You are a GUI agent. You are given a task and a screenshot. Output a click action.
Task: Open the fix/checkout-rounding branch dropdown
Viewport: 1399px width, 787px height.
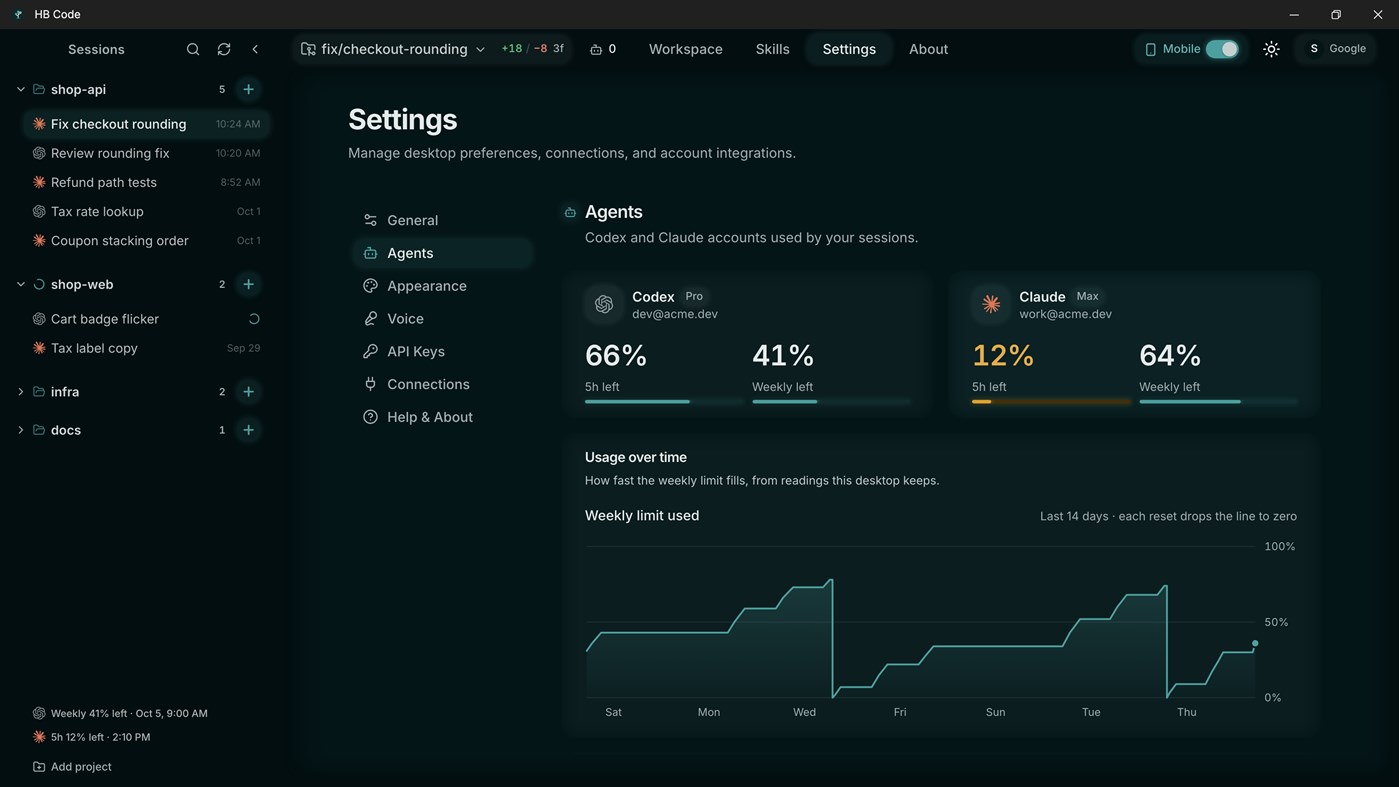(393, 49)
